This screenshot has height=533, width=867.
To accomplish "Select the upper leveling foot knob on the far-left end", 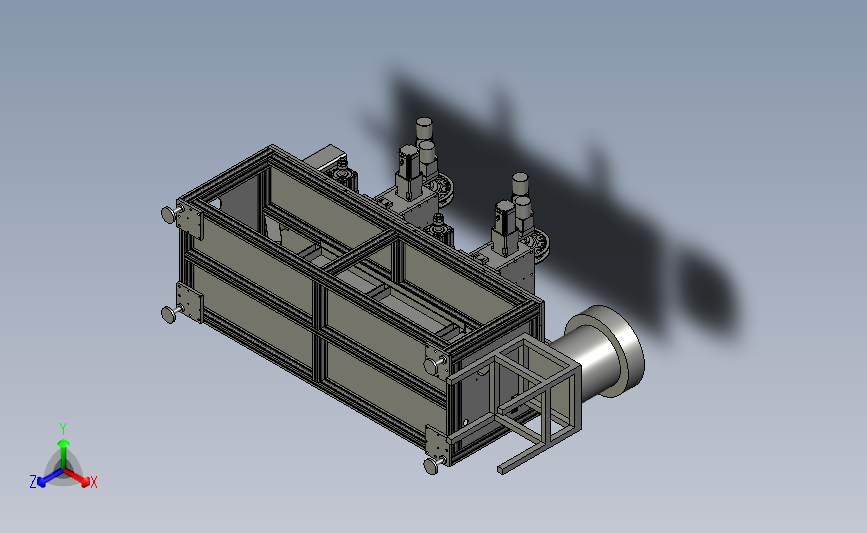I will 169,214.
